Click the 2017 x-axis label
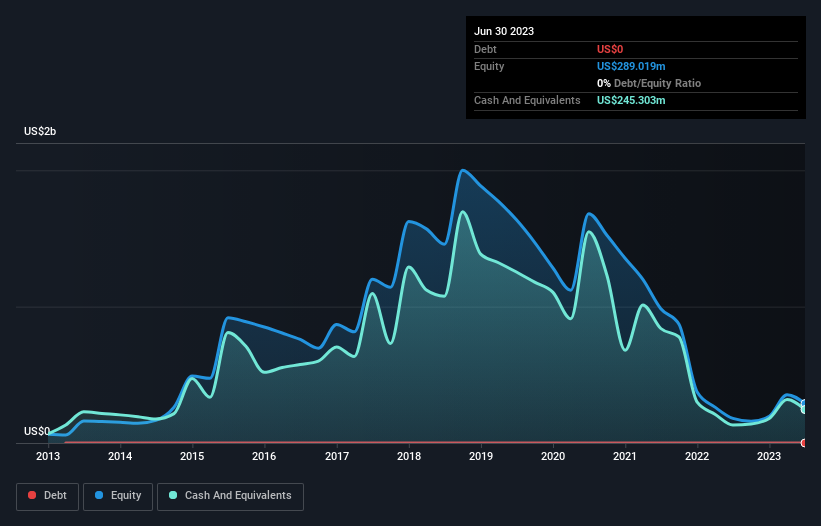821x526 pixels. pos(337,456)
